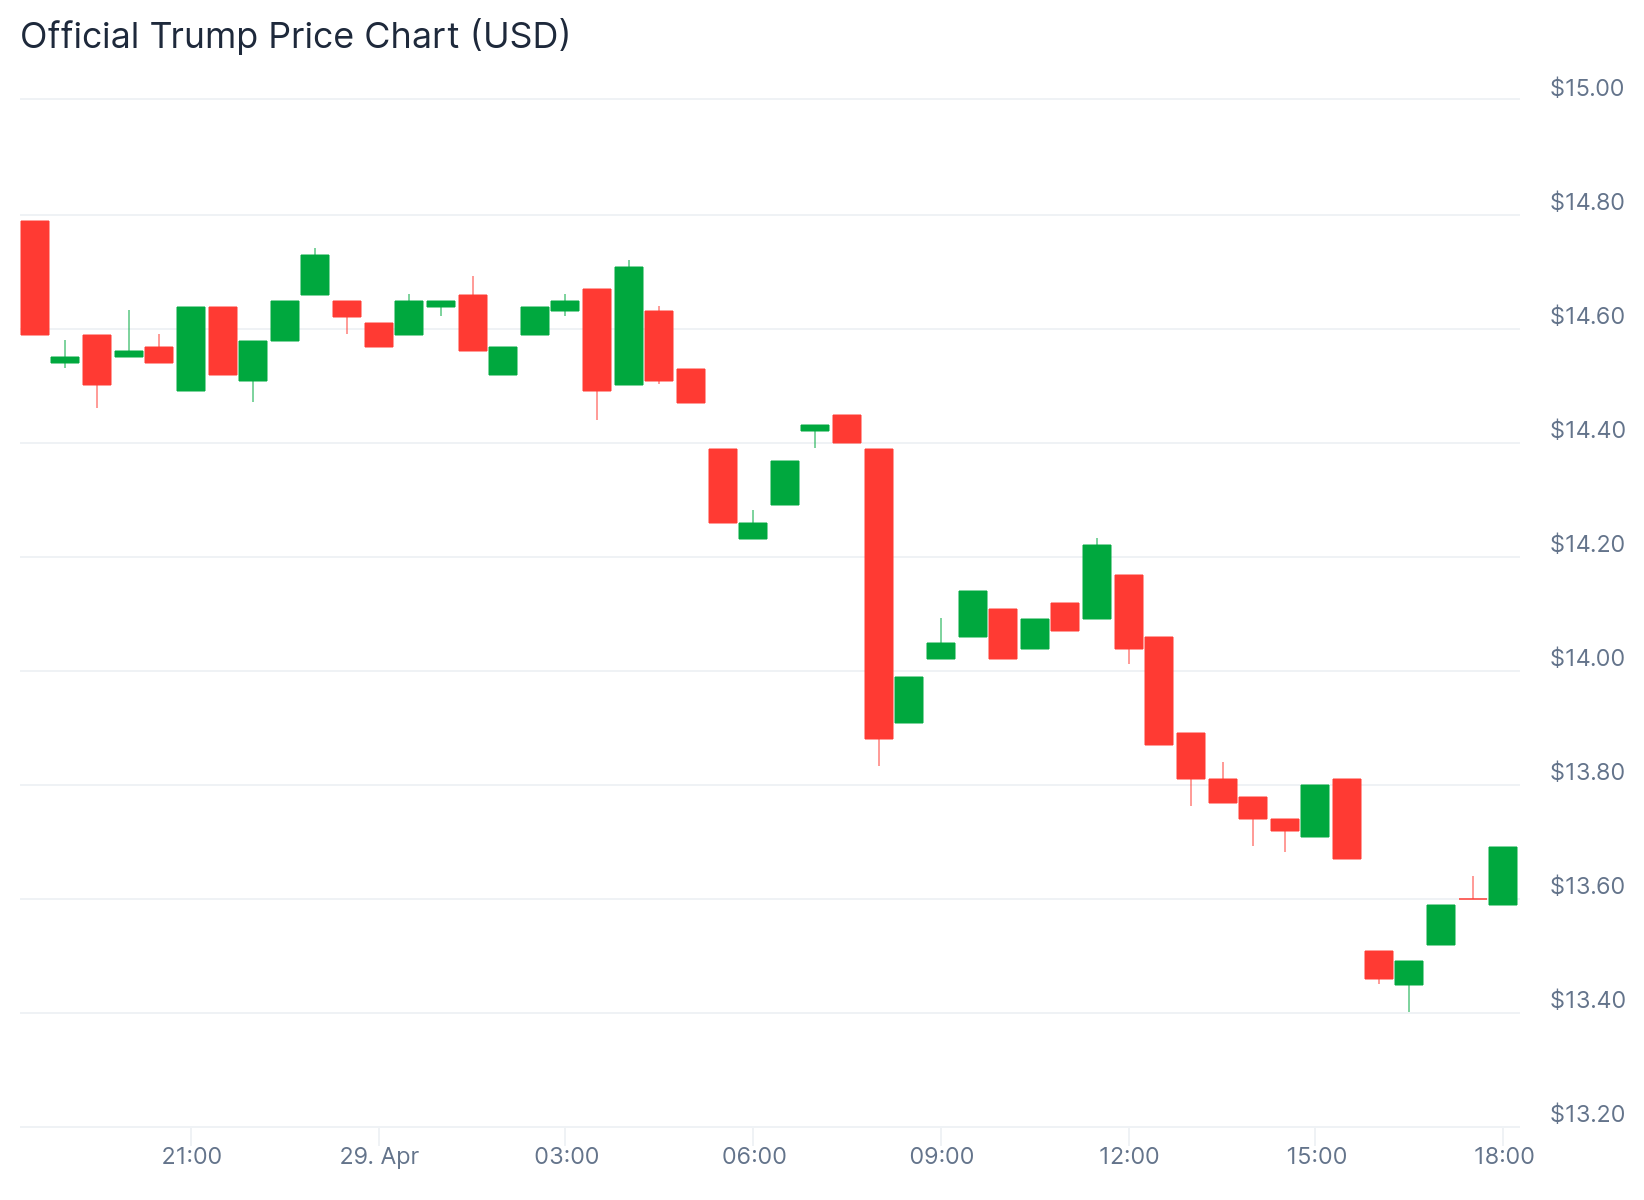Click the green candle with wick touching $13.40
Image resolution: width=1644 pixels, height=1200 pixels.
(1409, 973)
